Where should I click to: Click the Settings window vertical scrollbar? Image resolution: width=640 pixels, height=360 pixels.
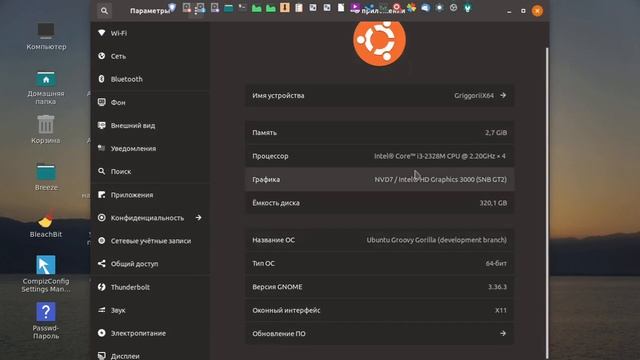tap(547, 202)
